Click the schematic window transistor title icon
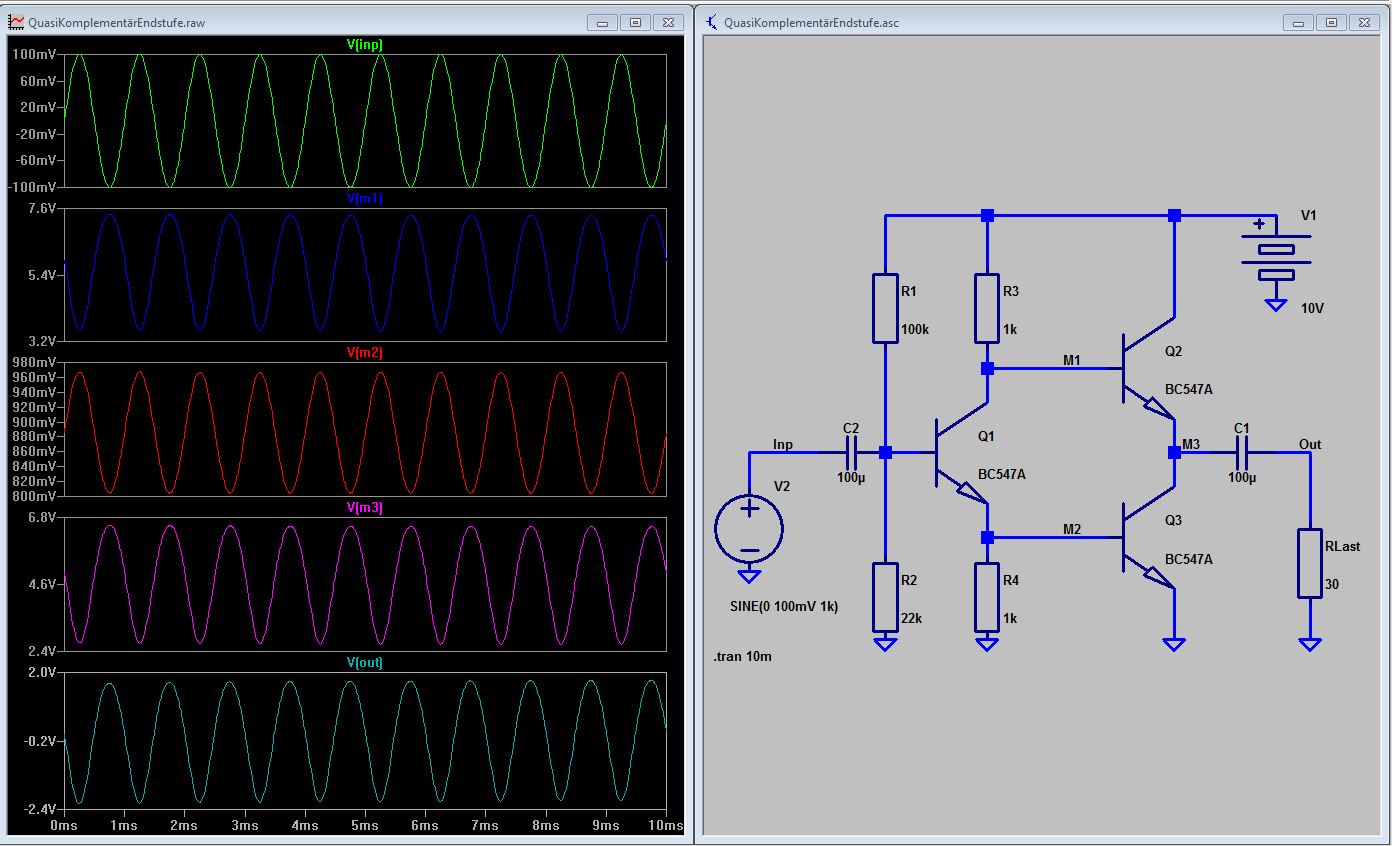Viewport: 1393px width, 846px height. (x=711, y=22)
